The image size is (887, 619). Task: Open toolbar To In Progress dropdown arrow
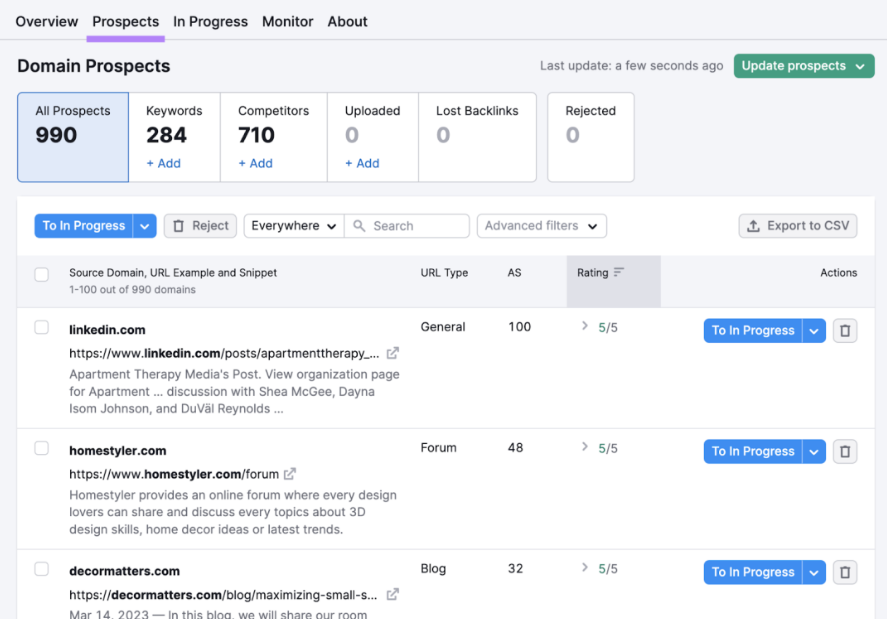[x=145, y=226]
